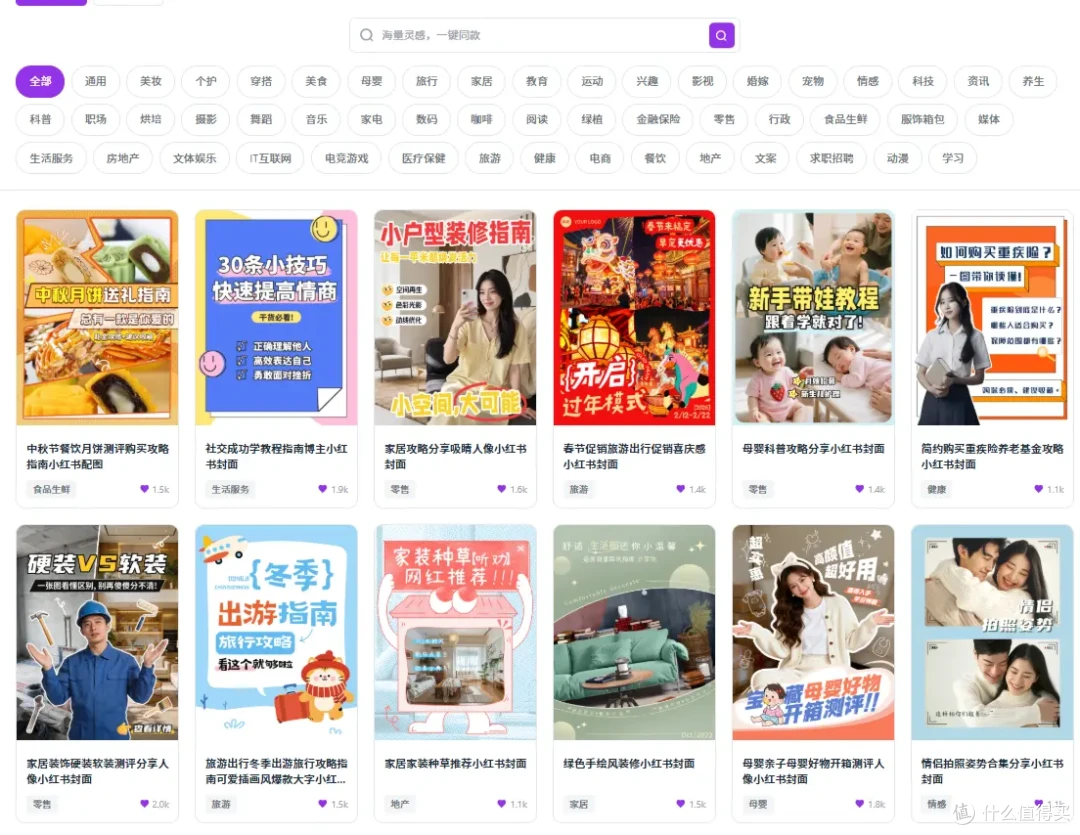1080x835 pixels.
Task: Click heart icon on 简约购买重疾险 card
Action: pos(1039,488)
